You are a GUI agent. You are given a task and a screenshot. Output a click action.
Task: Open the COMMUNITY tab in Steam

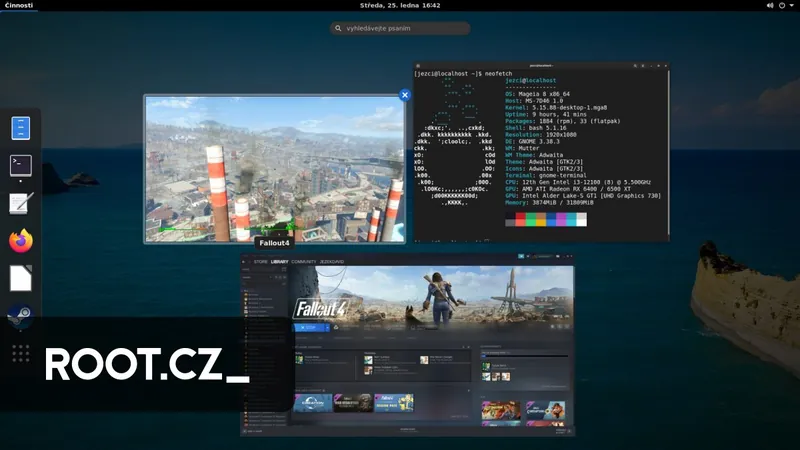tap(304, 262)
